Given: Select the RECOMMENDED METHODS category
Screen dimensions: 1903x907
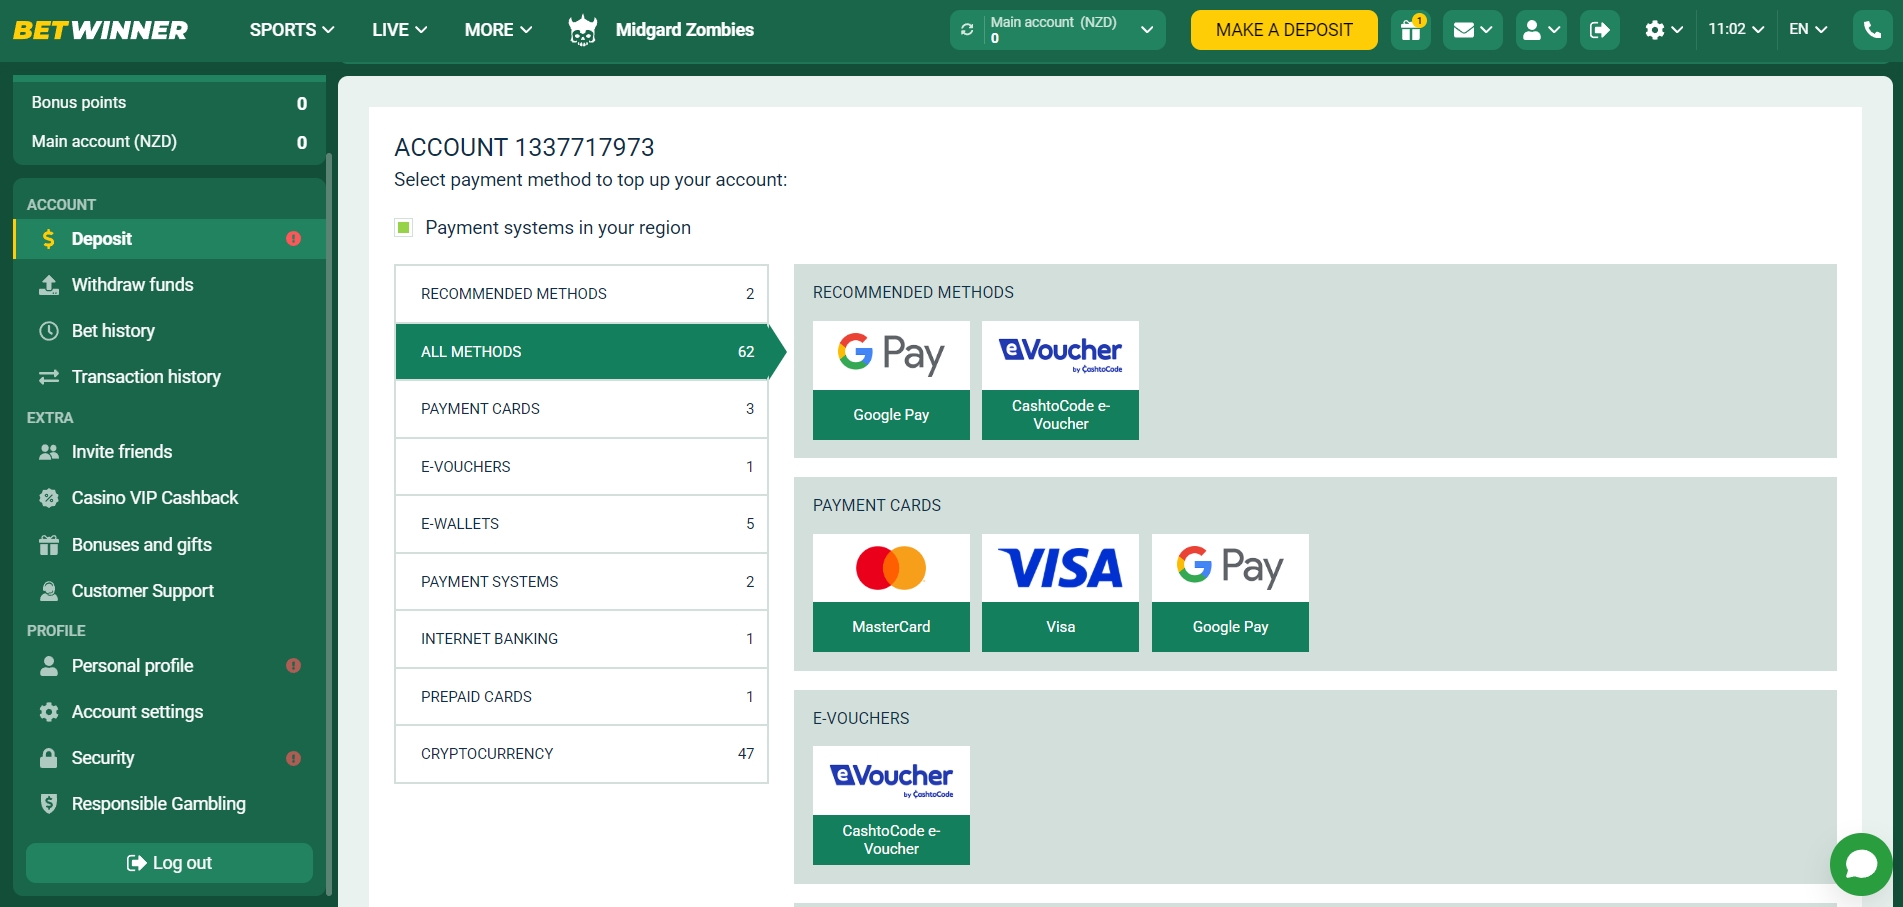Looking at the screenshot, I should 581,294.
